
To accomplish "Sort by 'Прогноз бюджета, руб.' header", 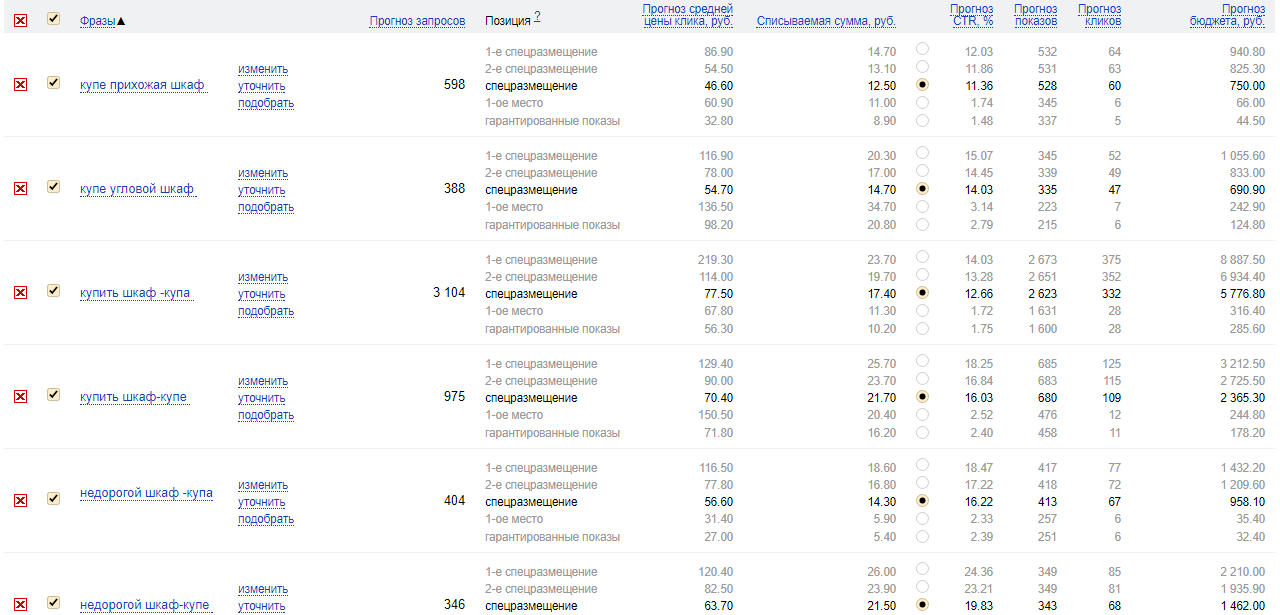I will [x=1227, y=15].
